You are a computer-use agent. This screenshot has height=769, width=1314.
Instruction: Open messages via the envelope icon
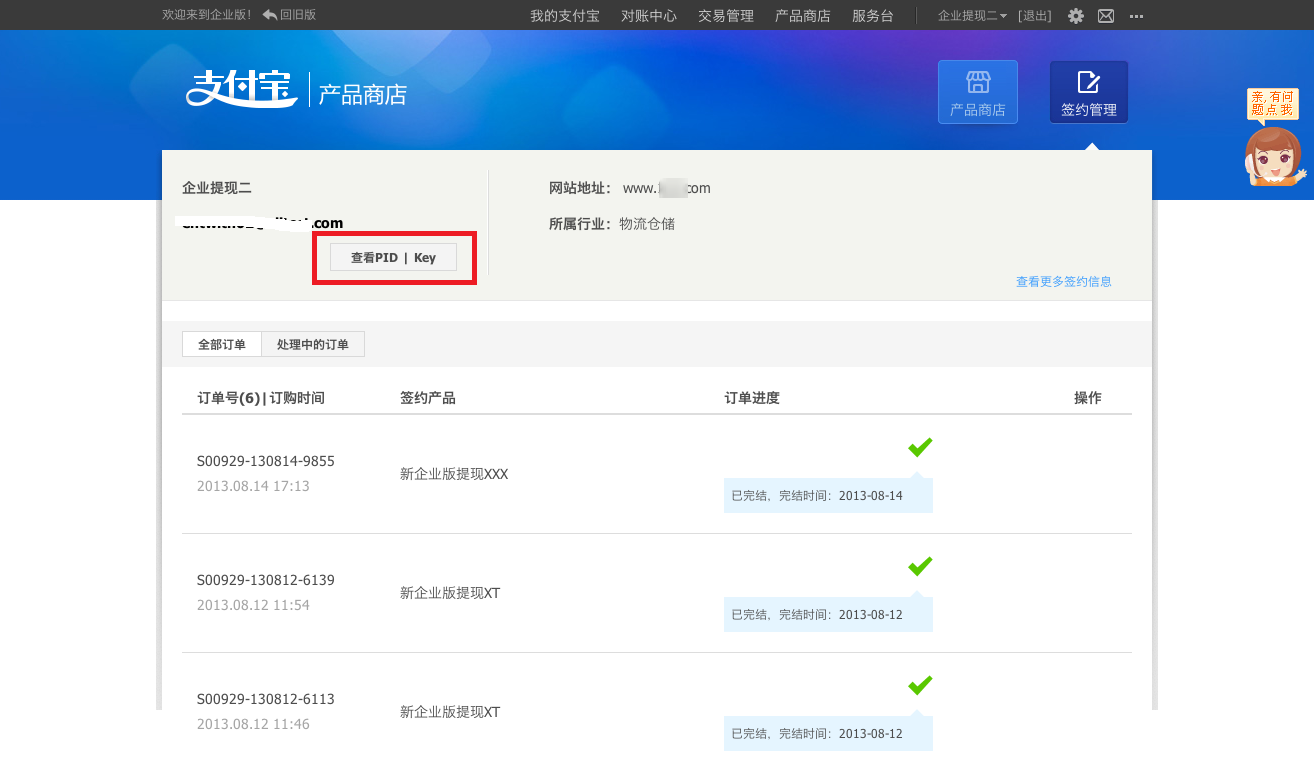click(1105, 16)
